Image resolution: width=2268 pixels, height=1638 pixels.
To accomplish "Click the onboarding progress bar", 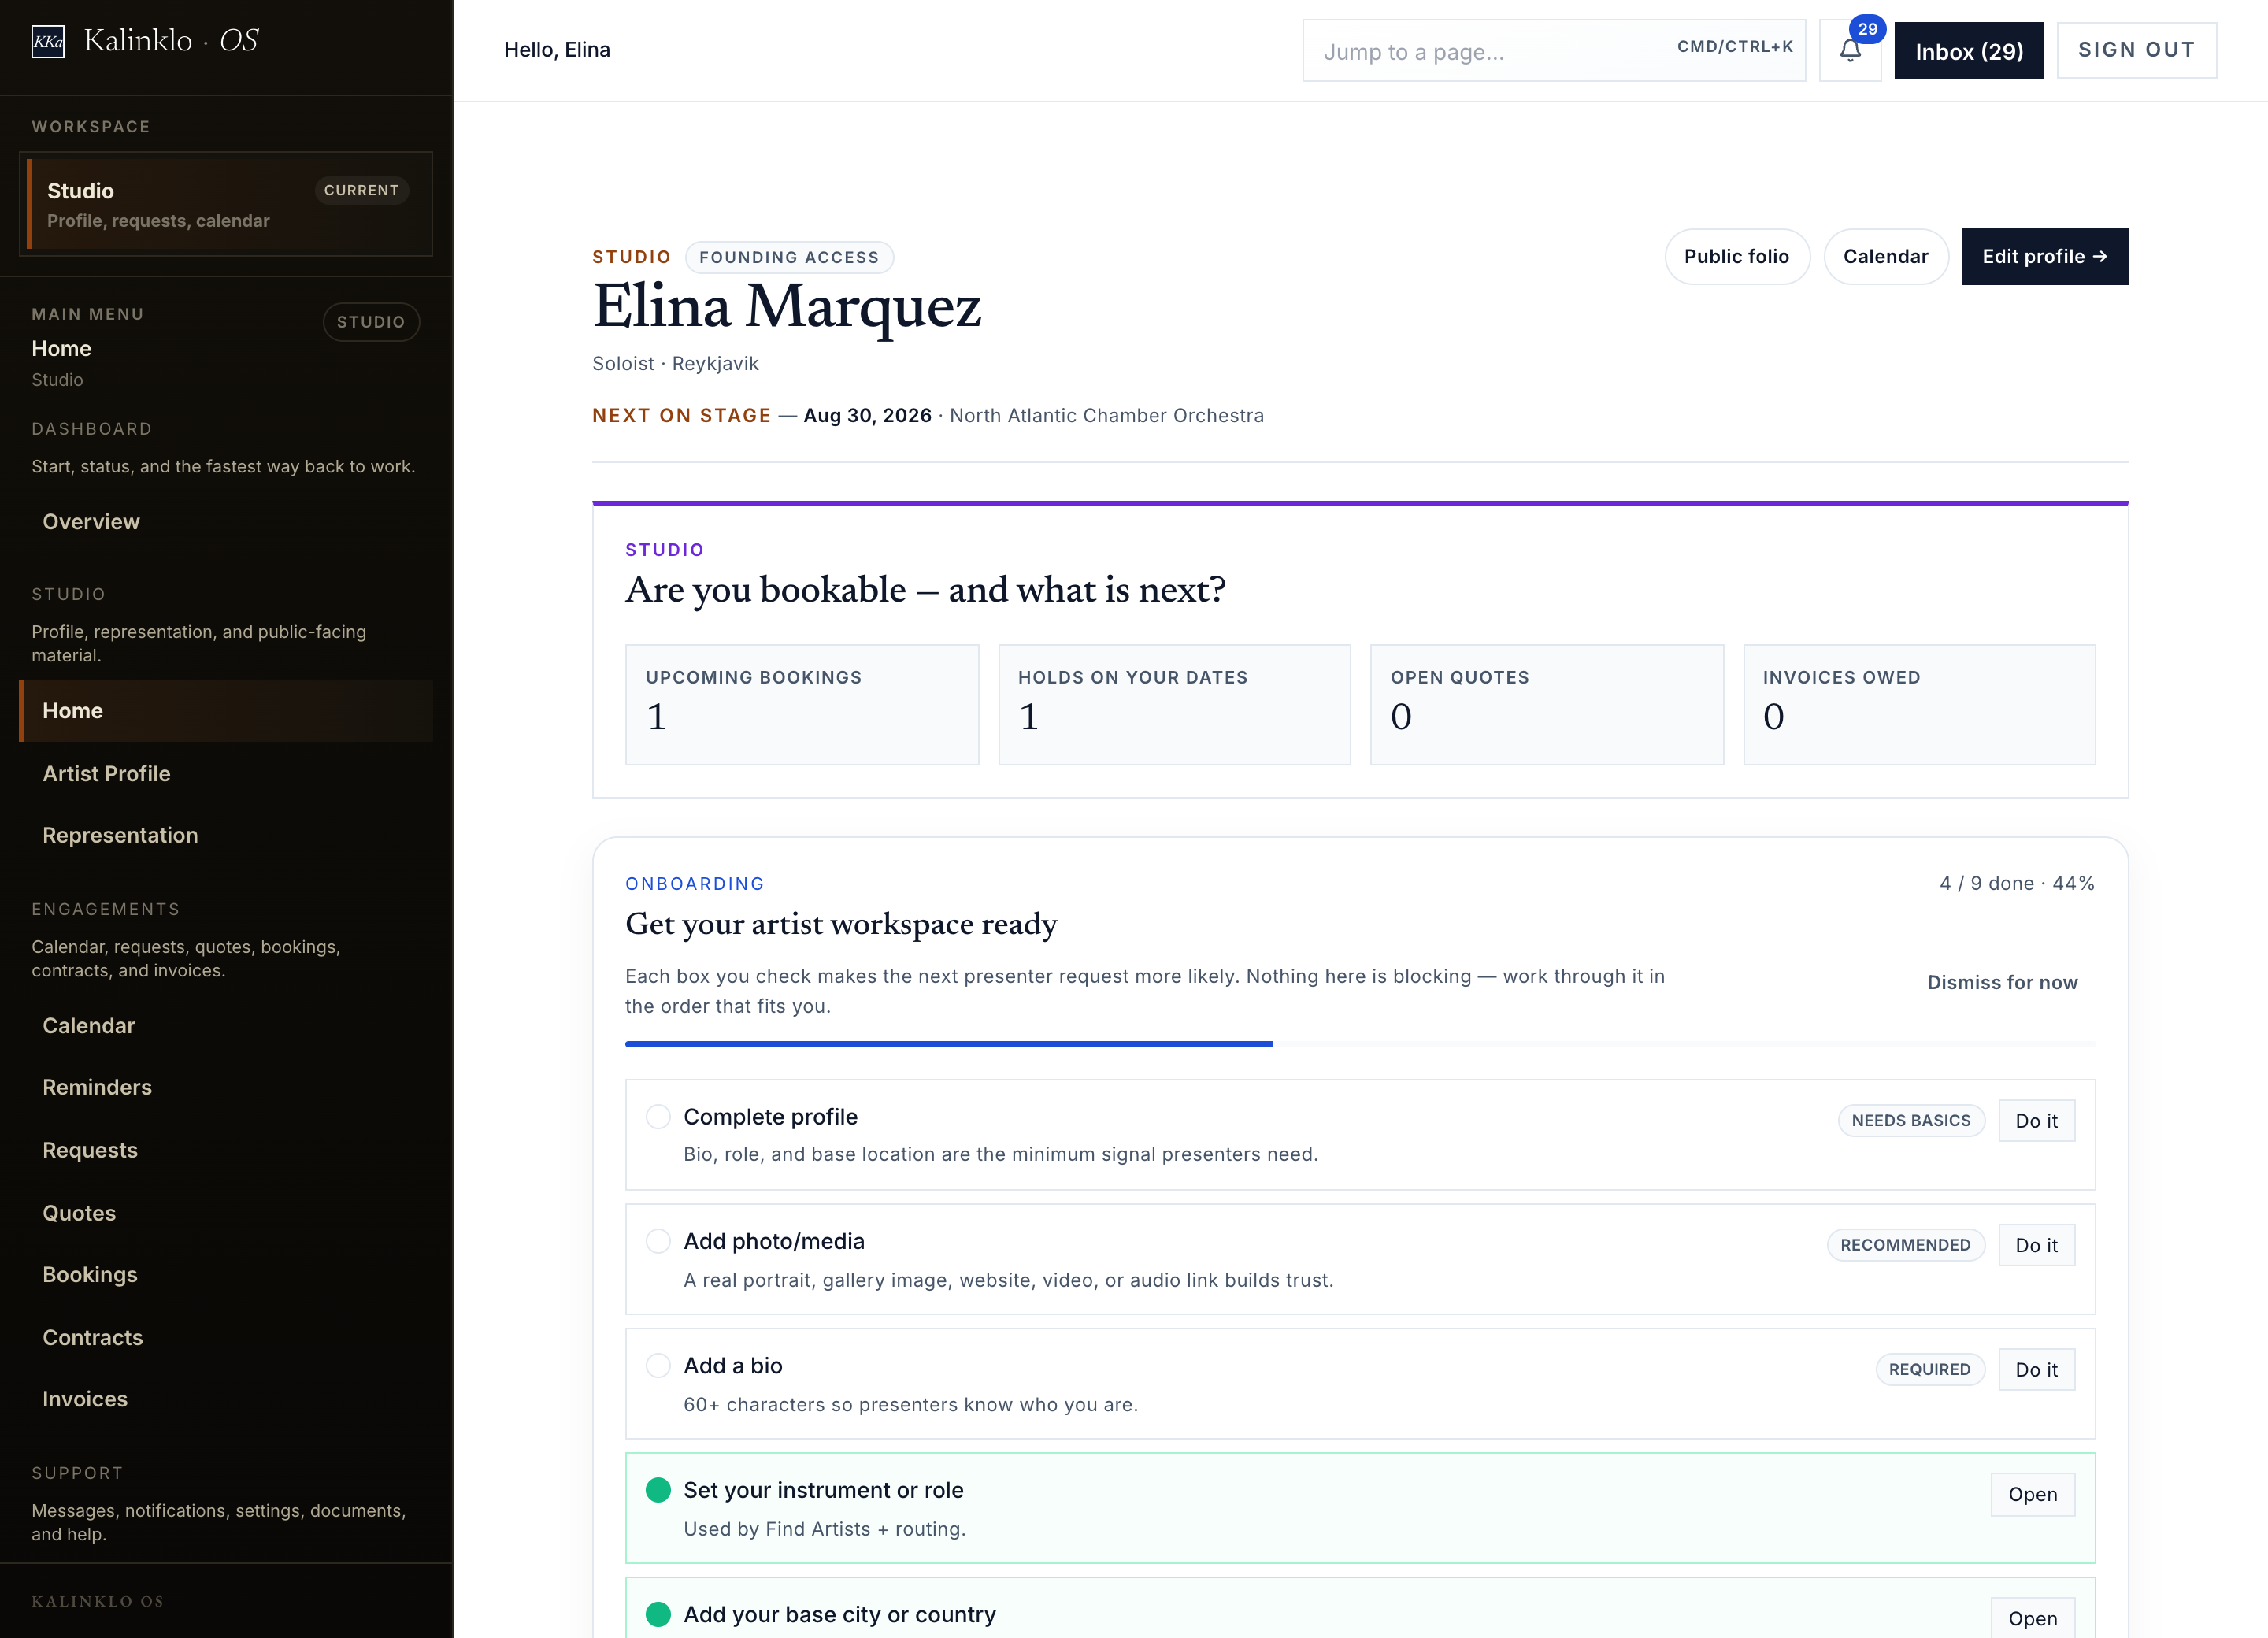I will coord(1360,1044).
